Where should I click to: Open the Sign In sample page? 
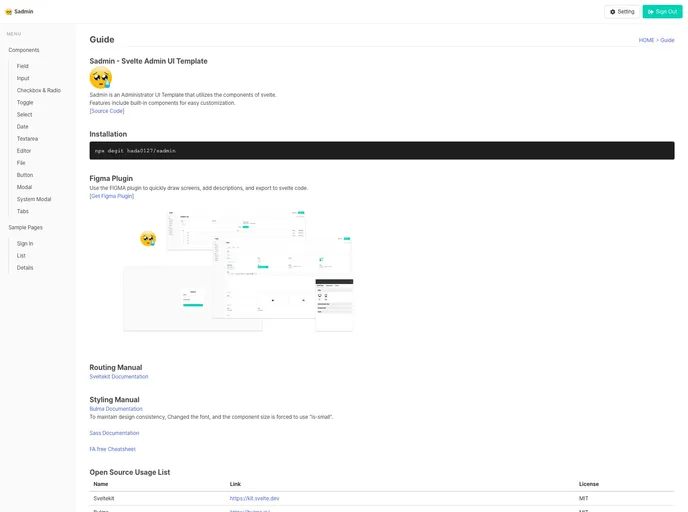[x=25, y=243]
